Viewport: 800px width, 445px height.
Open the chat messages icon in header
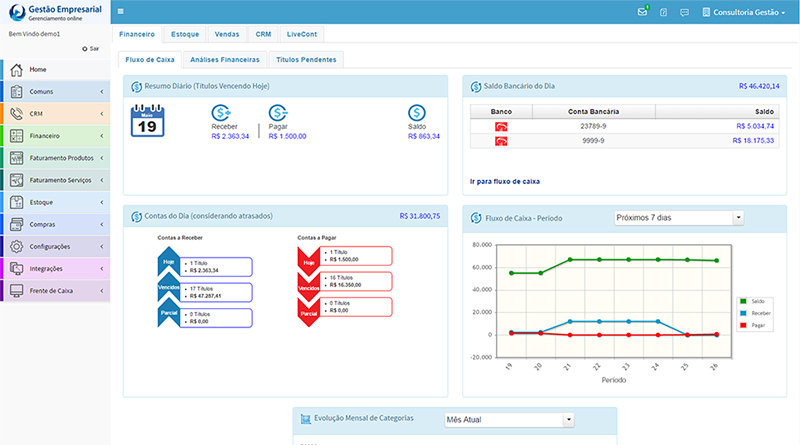684,12
